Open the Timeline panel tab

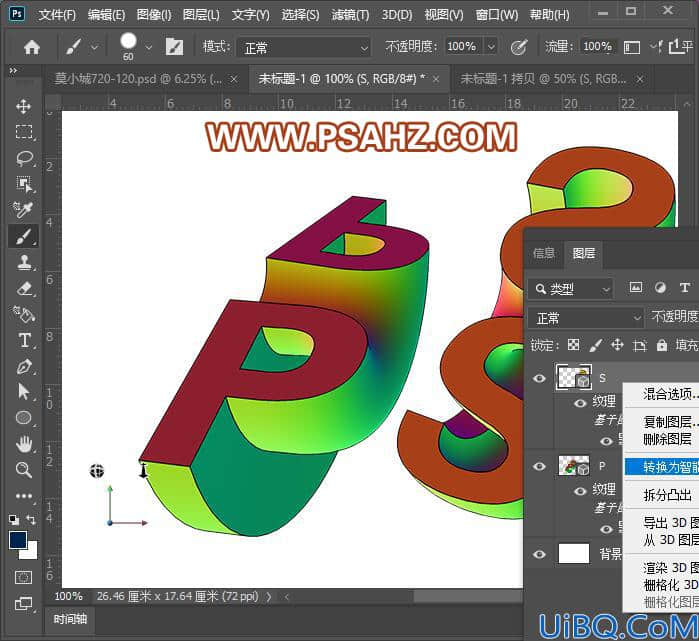[x=70, y=619]
